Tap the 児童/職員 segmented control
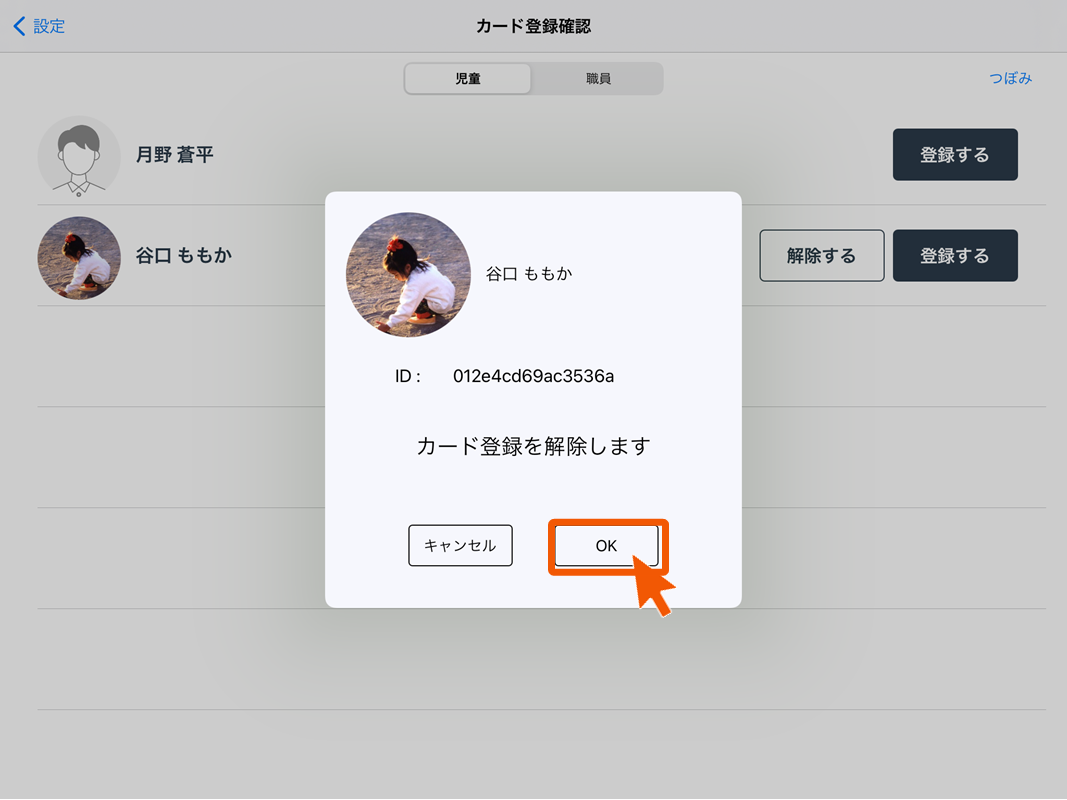Viewport: 1067px width, 800px height. 533,78
